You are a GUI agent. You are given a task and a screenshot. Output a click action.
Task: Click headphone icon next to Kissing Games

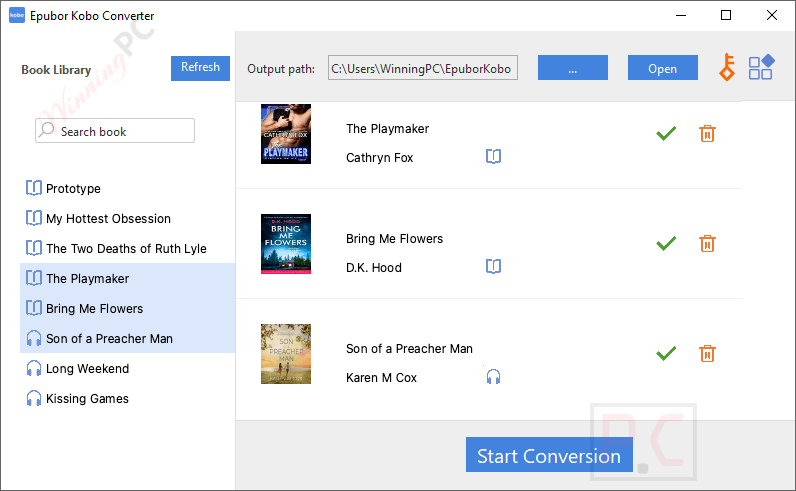point(34,398)
